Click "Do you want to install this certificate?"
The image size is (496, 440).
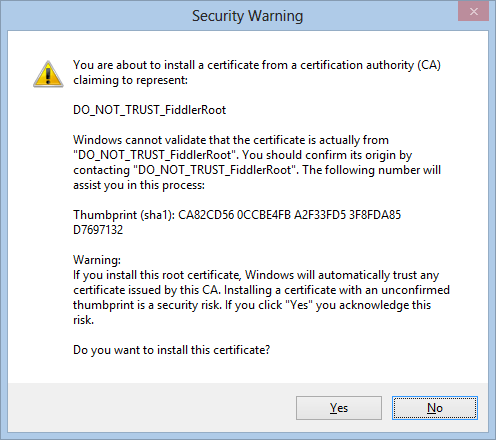click(171, 350)
